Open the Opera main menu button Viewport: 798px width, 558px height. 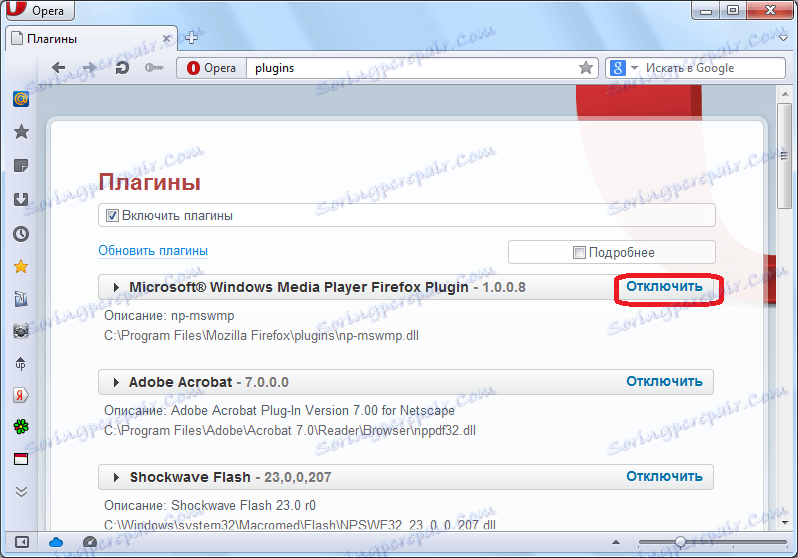[x=40, y=10]
